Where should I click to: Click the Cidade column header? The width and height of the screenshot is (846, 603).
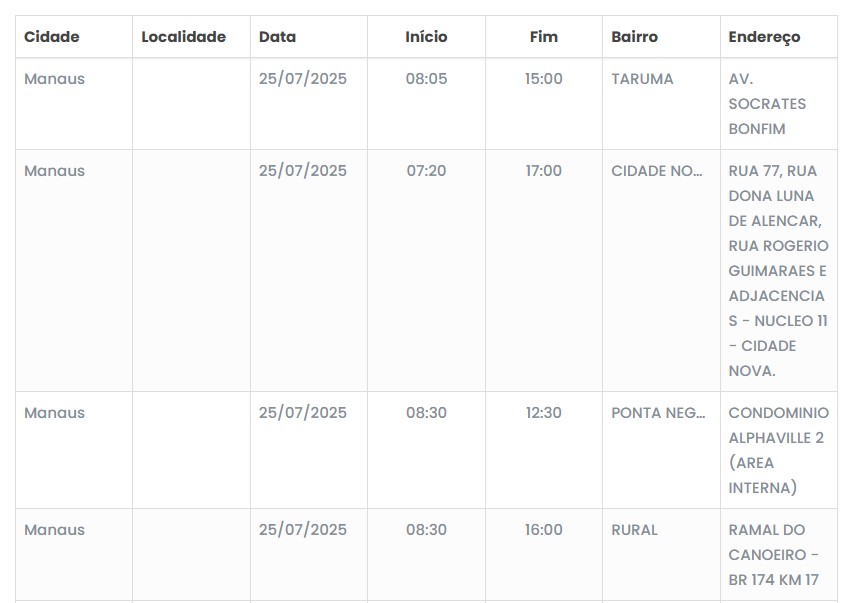52,37
